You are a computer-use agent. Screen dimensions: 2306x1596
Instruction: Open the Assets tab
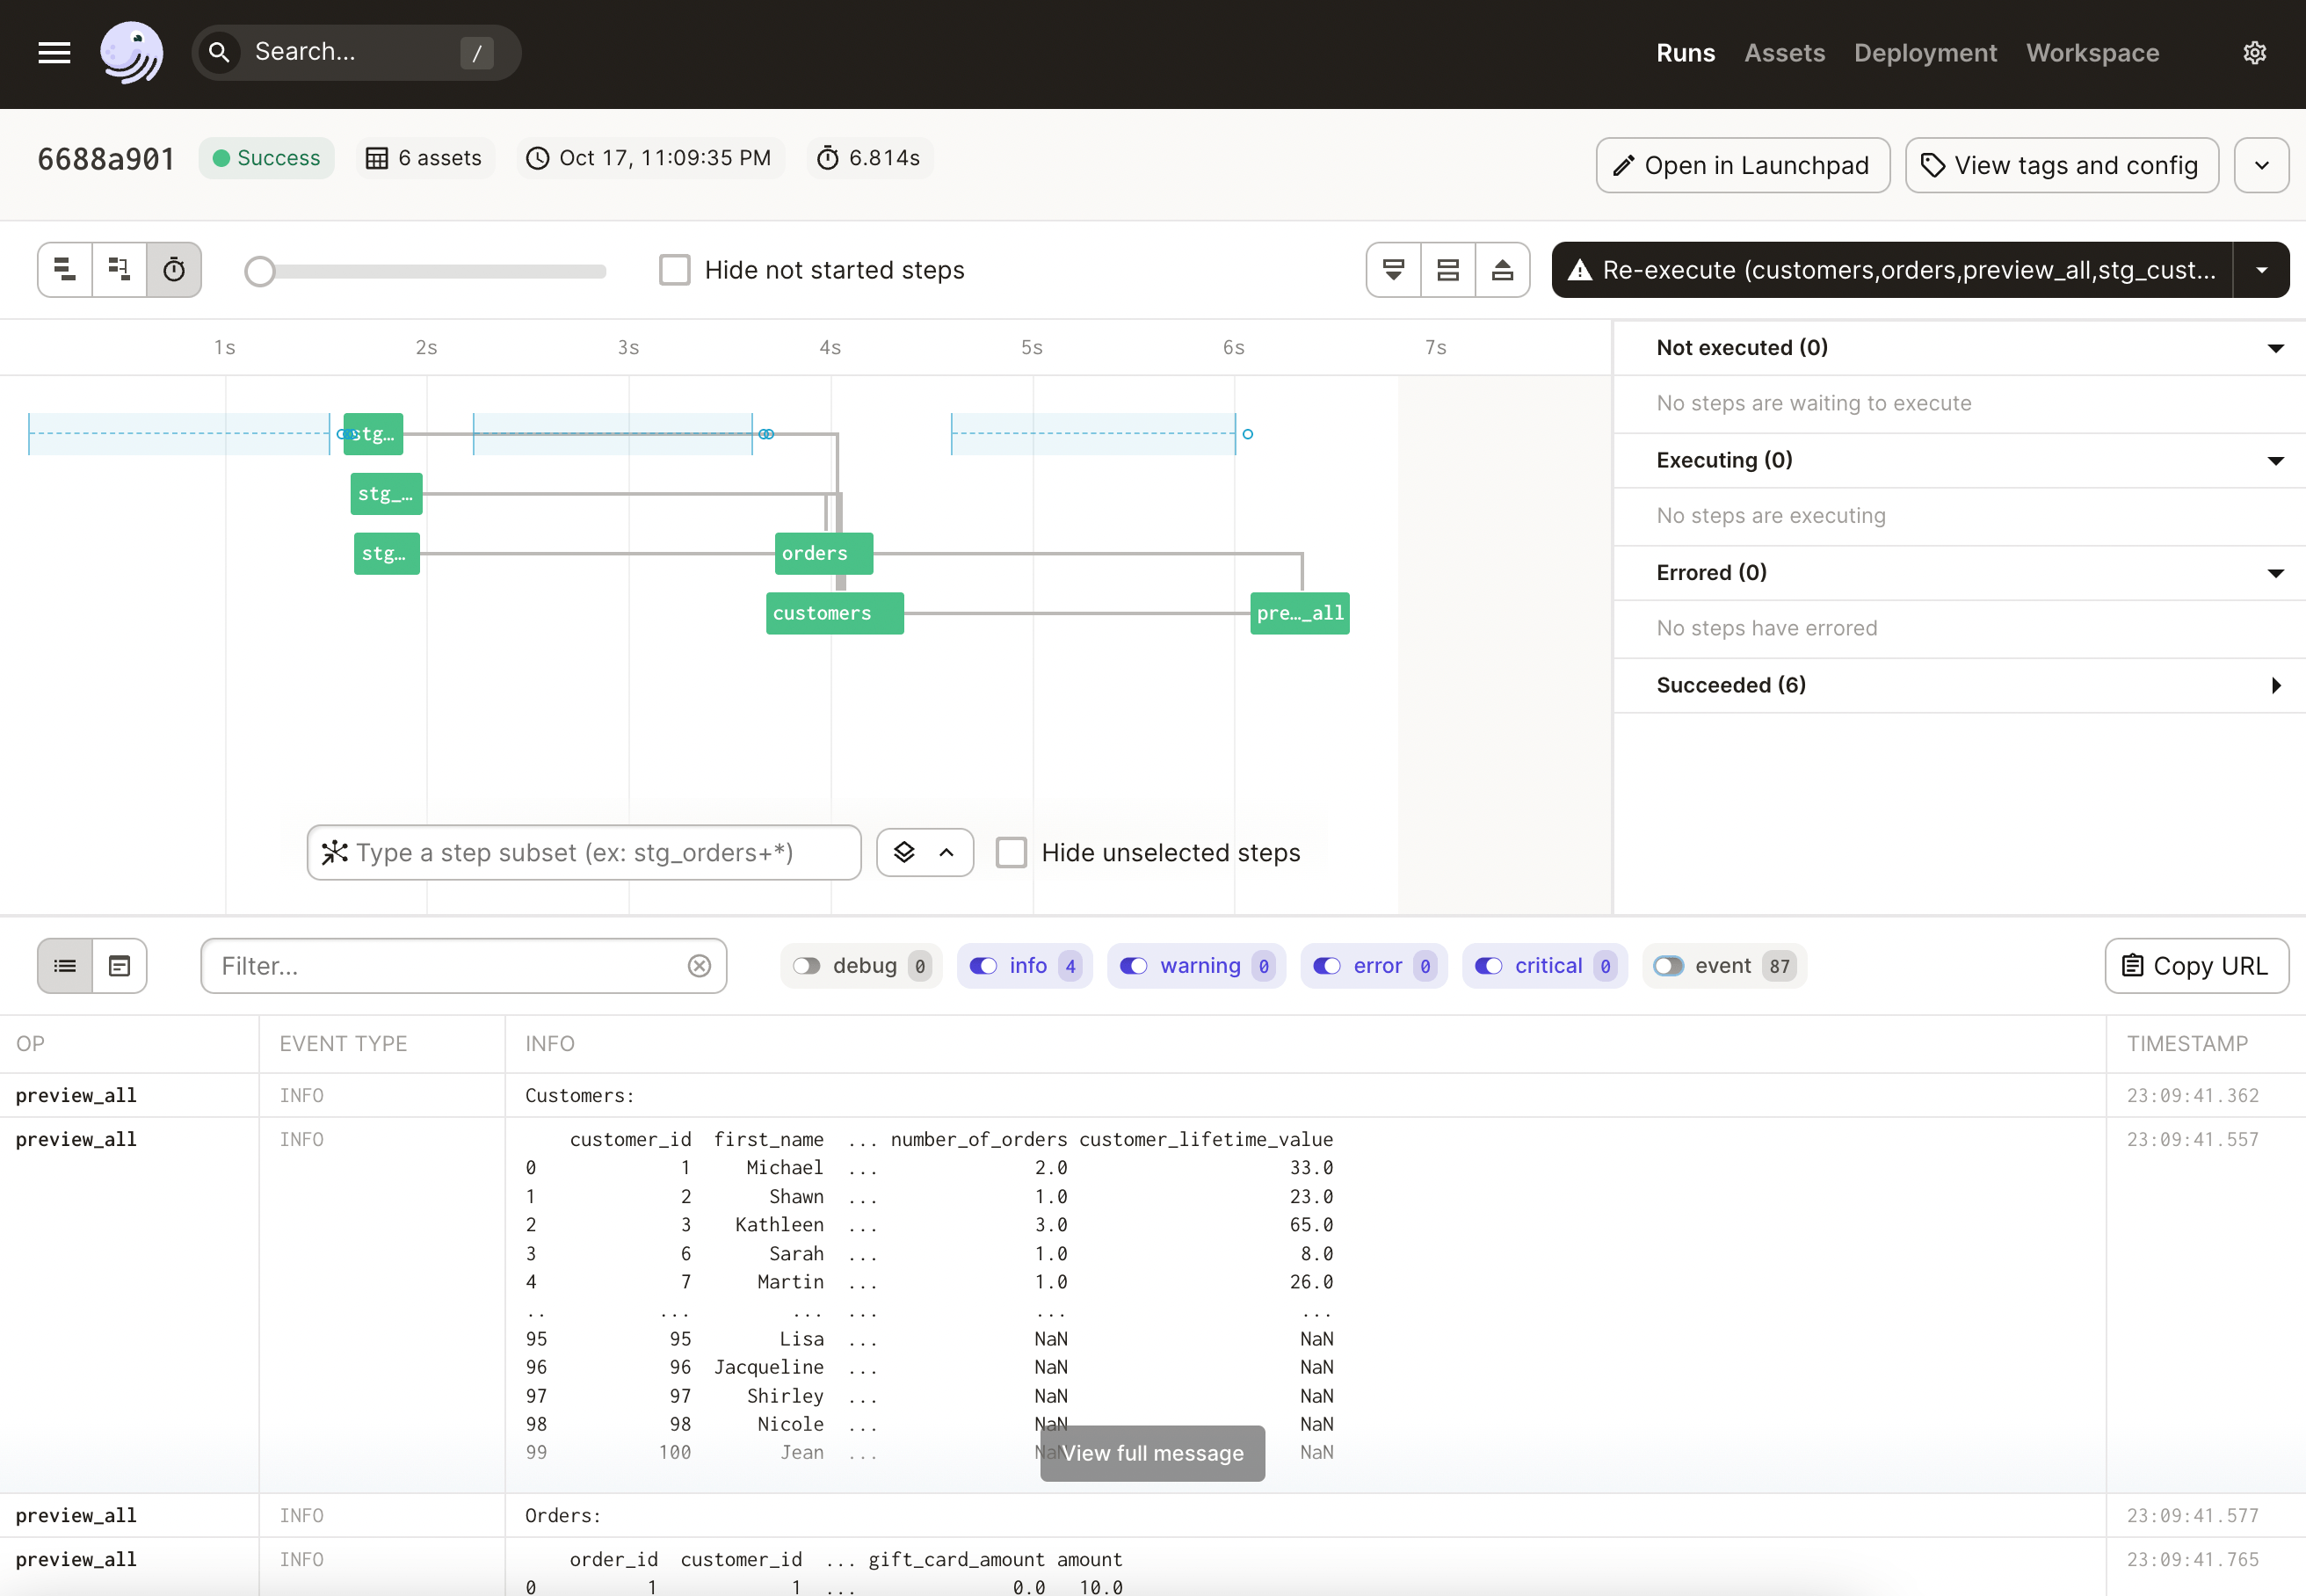click(x=1784, y=53)
